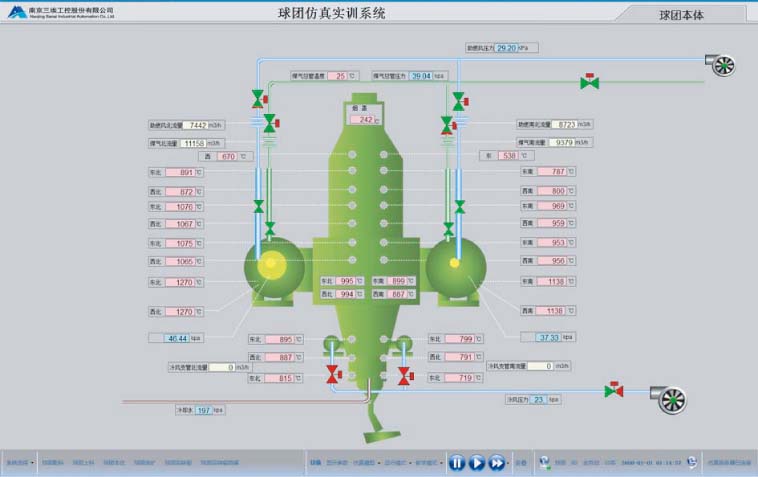Open the leftmost bottom-bar system dropdown
Image resolution: width=758 pixels, height=477 pixels.
[x=20, y=463]
